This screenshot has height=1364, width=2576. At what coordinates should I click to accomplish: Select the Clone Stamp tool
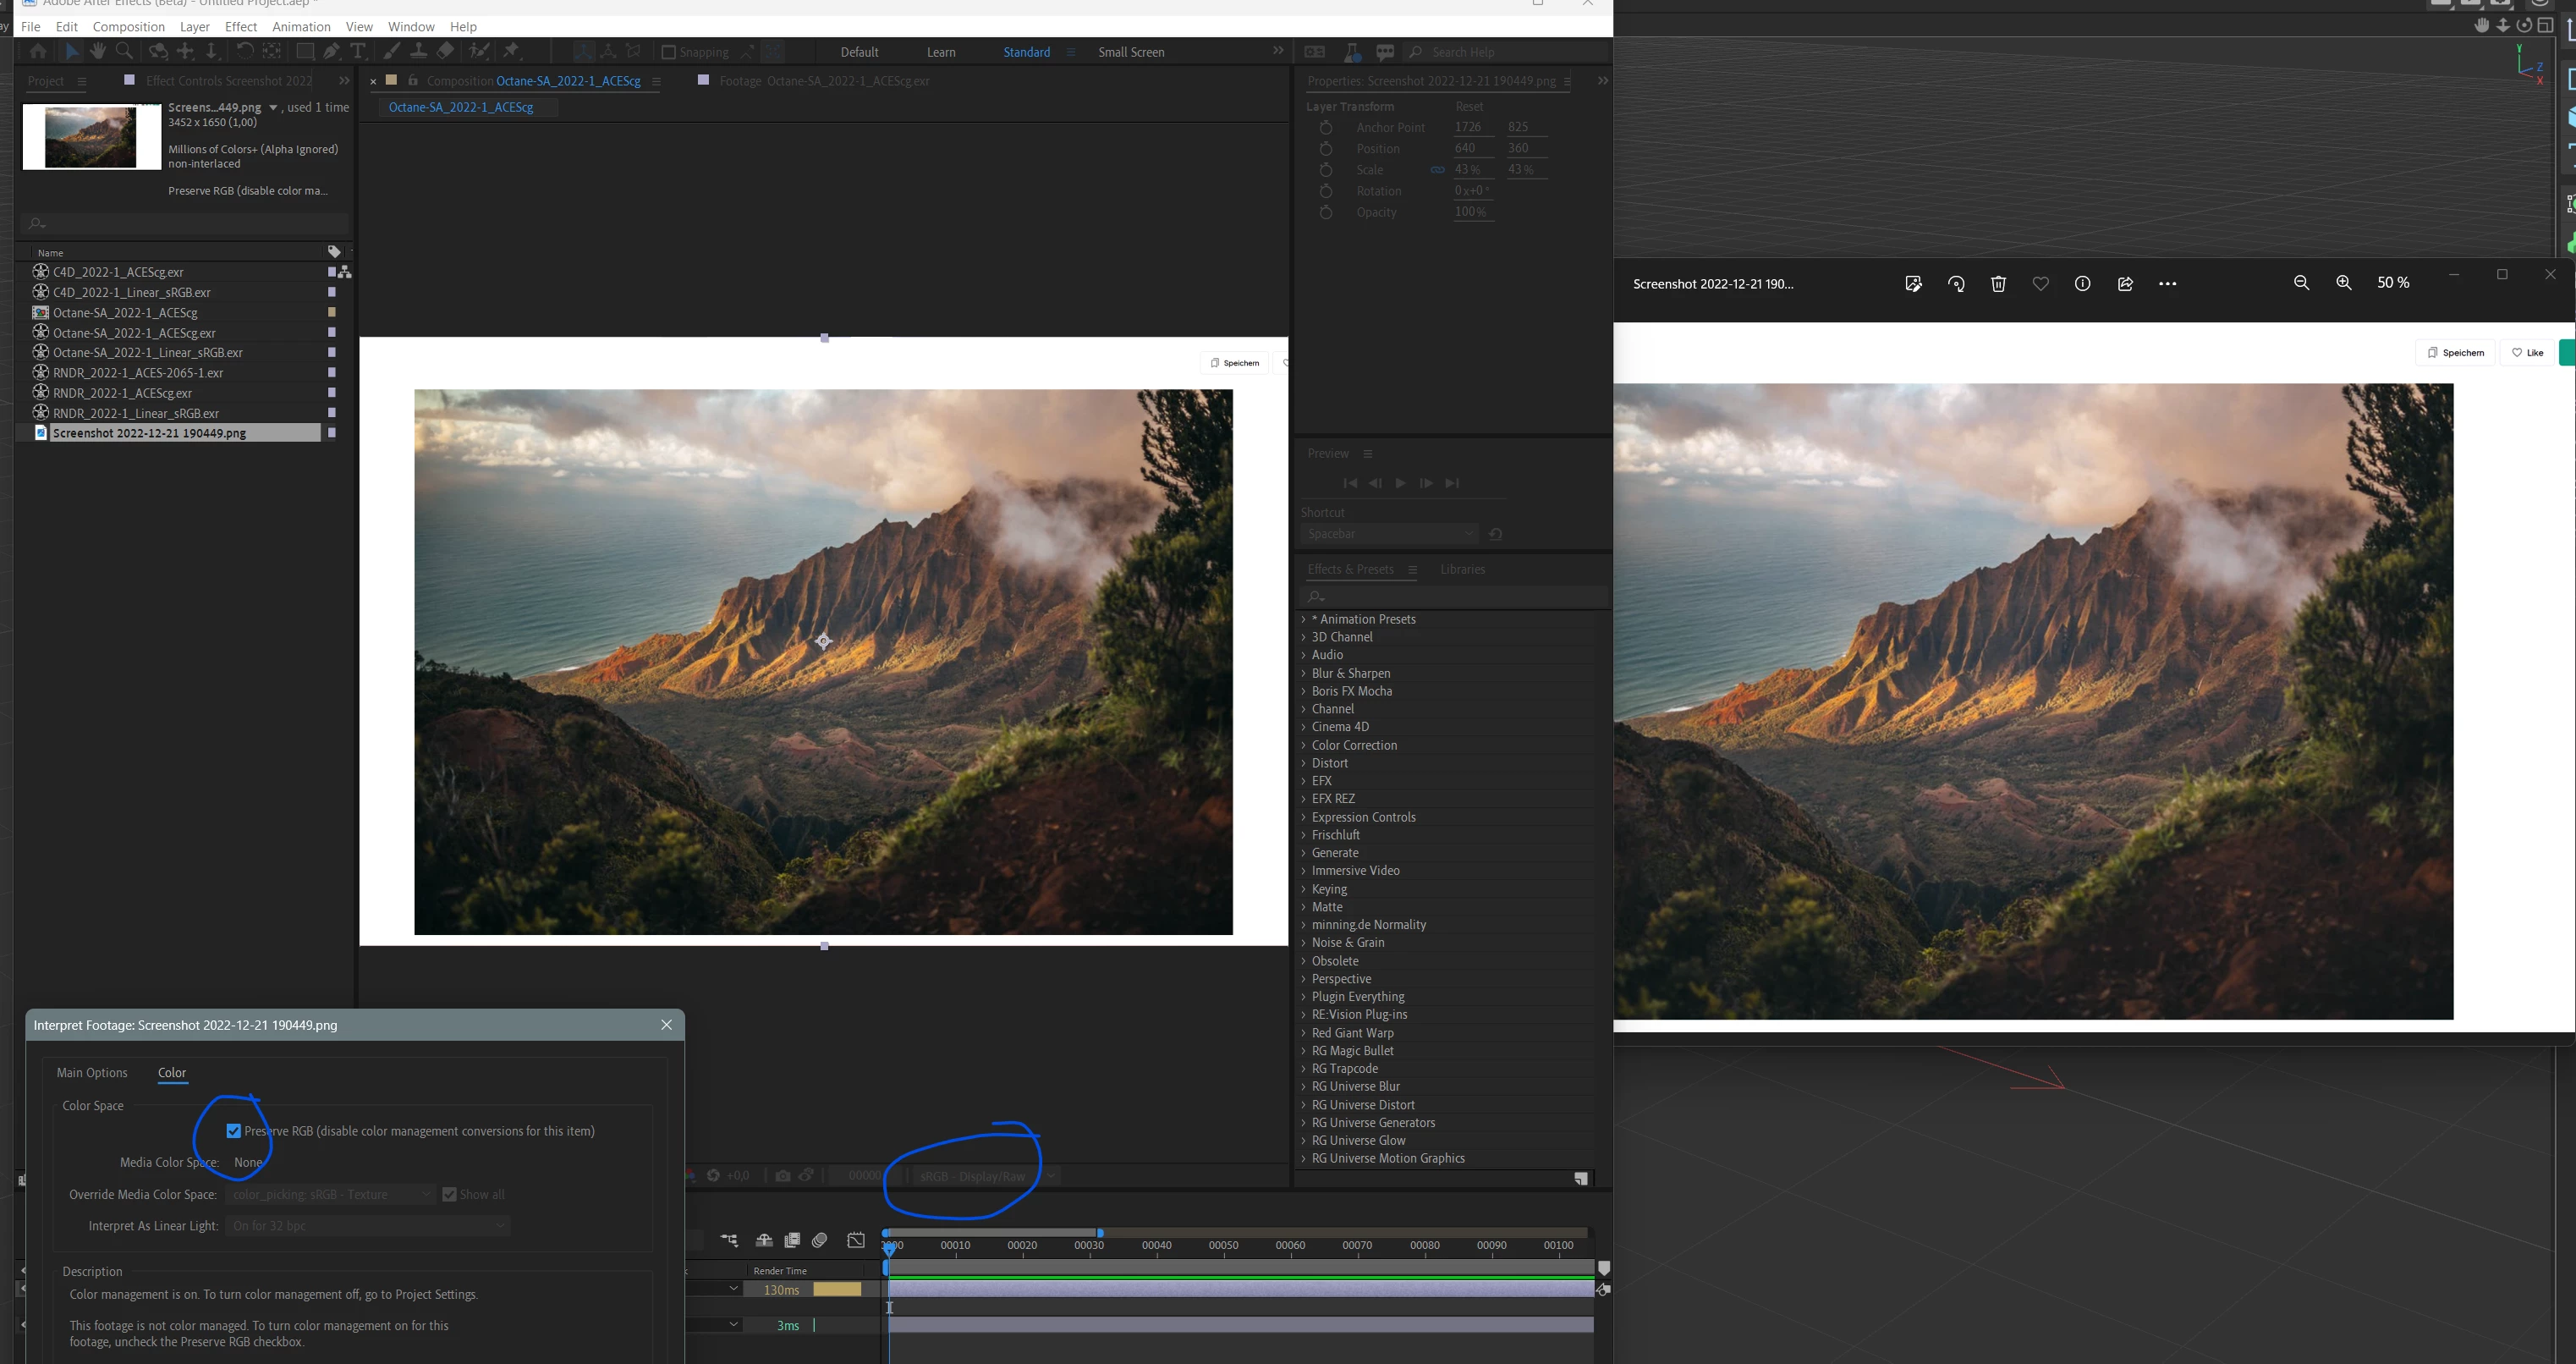tap(419, 51)
